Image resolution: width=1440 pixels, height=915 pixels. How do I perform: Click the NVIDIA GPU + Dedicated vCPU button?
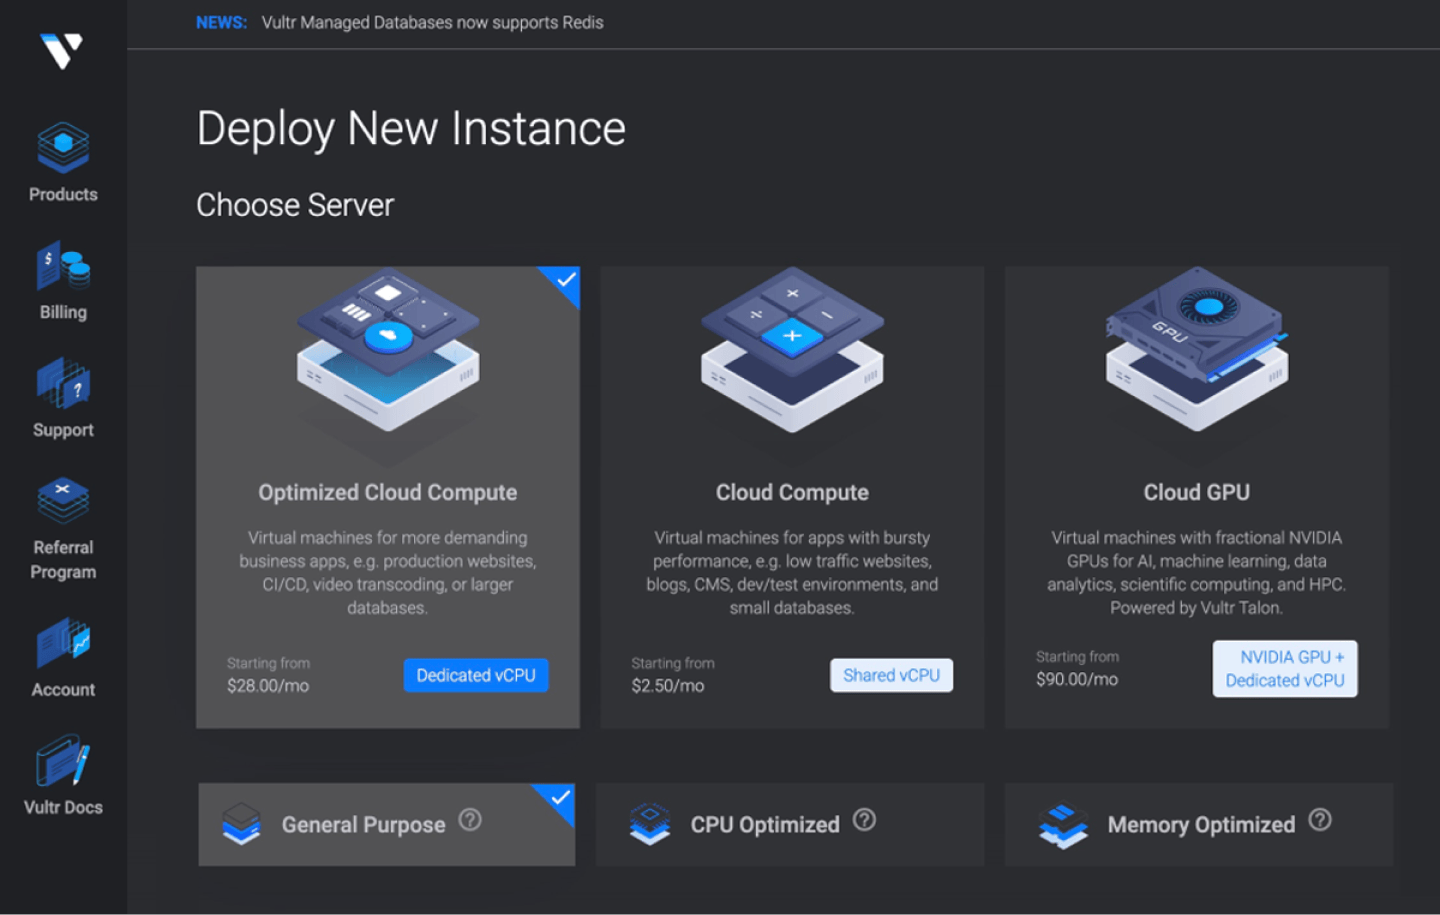[x=1285, y=669]
